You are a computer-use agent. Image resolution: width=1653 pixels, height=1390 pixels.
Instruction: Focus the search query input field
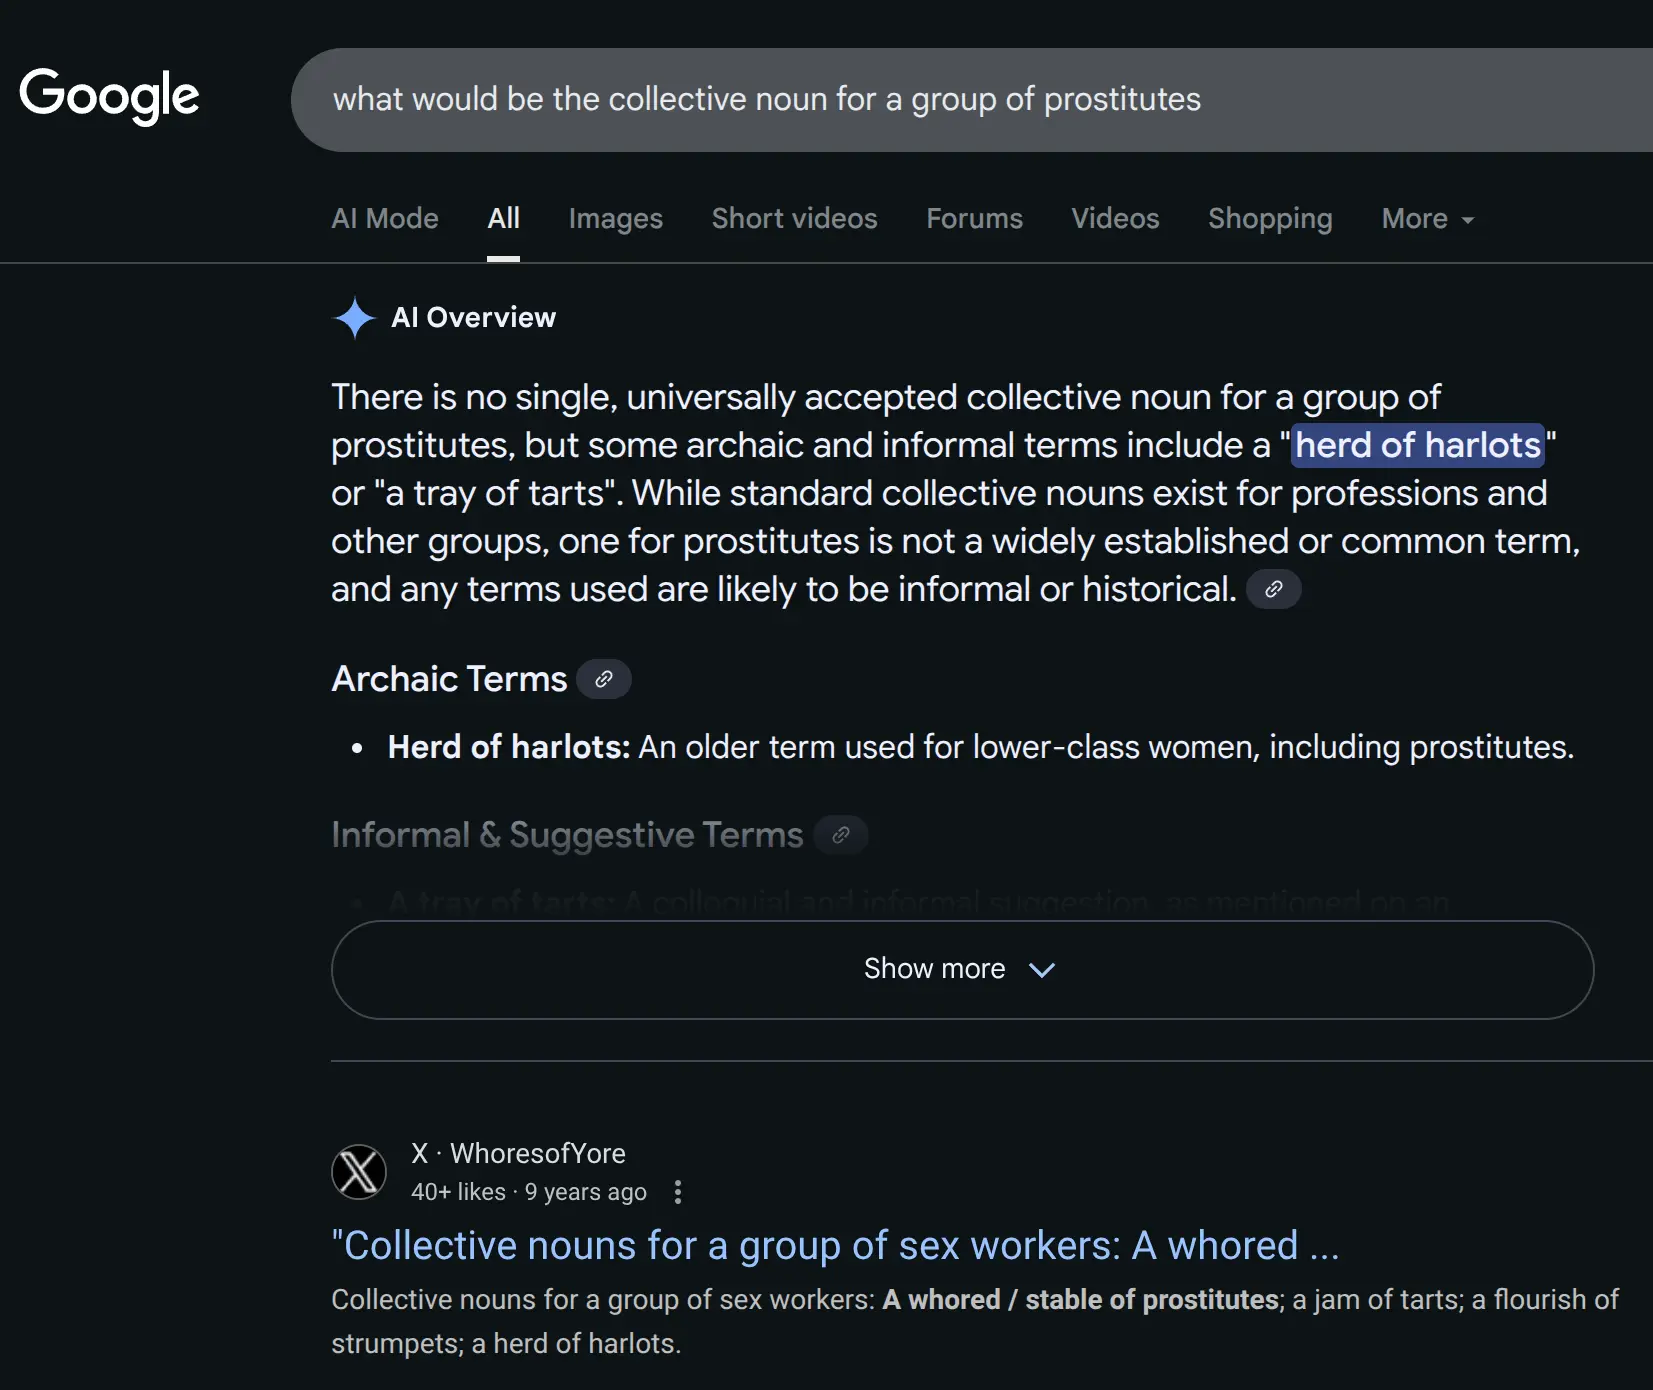click(972, 100)
